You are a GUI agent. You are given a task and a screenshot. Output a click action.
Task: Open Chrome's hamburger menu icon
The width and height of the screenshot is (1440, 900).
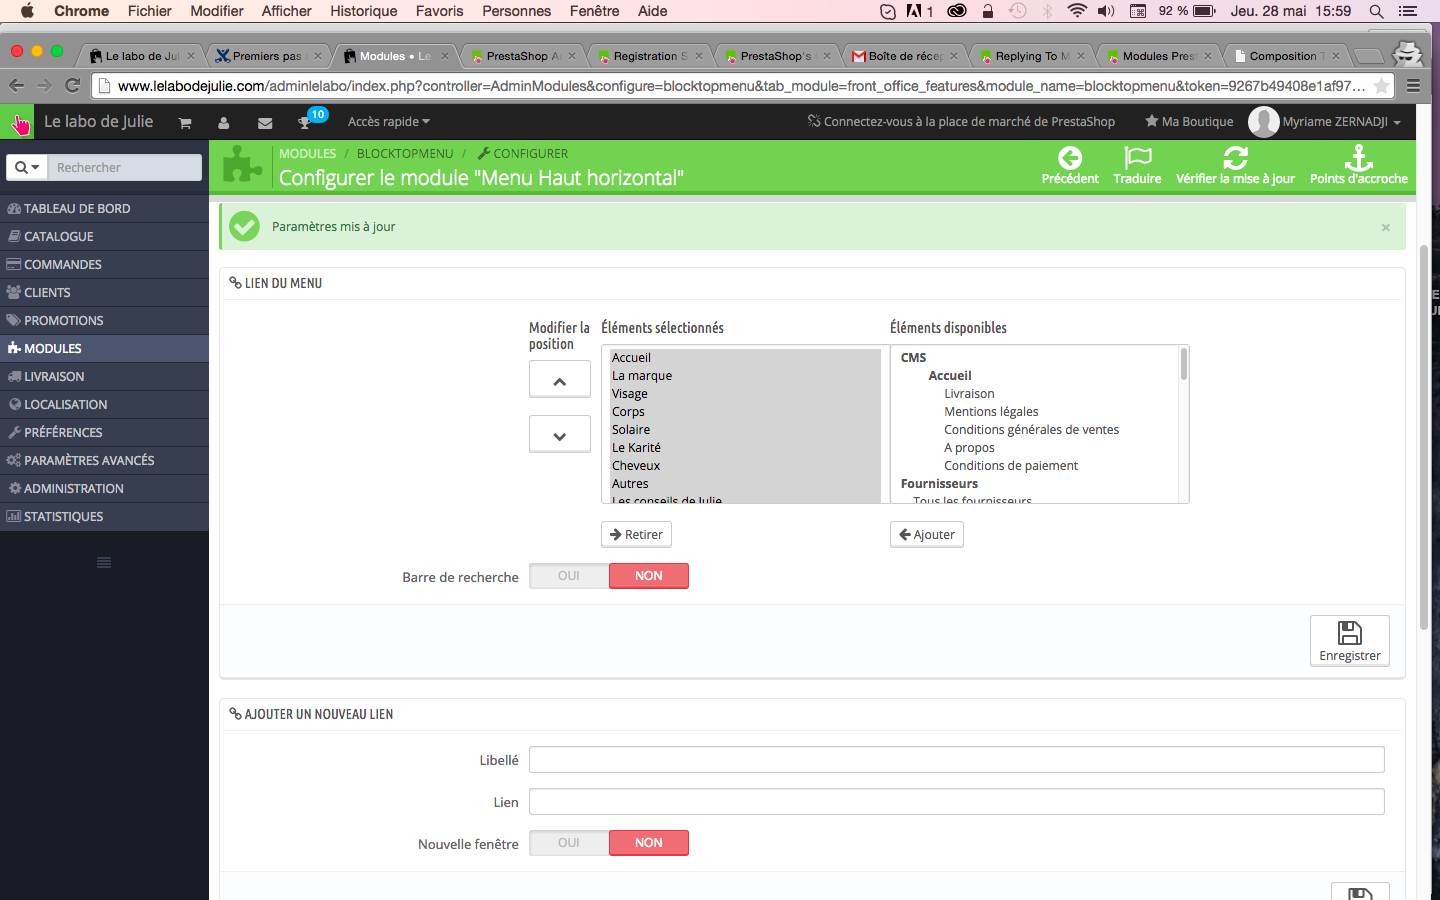pos(1414,86)
